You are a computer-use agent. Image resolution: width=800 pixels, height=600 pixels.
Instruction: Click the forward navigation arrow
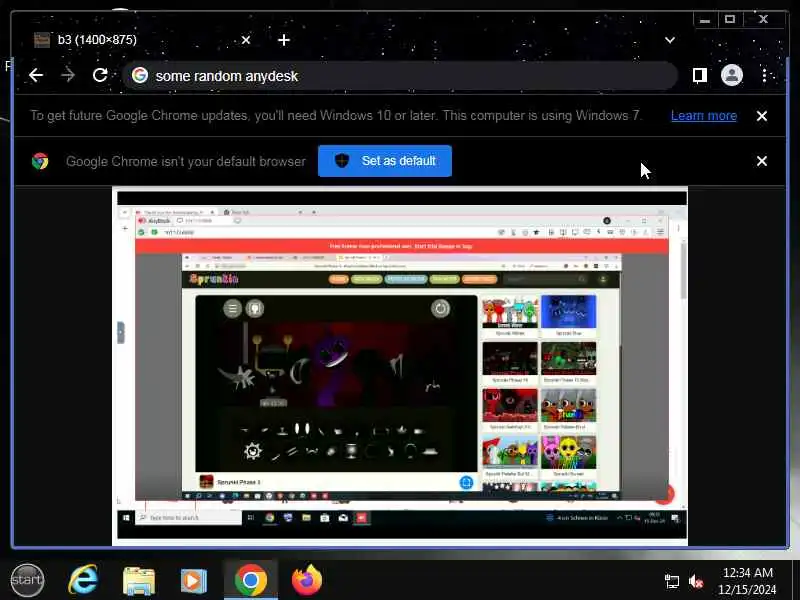tap(68, 76)
